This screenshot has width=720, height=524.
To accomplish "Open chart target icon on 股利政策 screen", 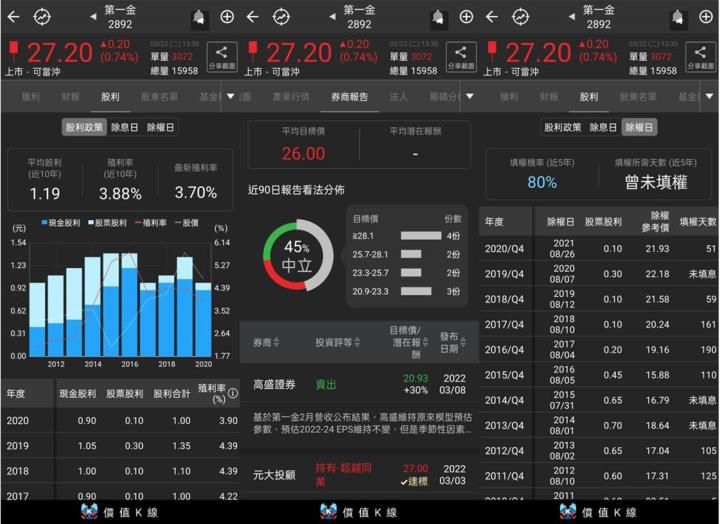I will click(x=42, y=17).
